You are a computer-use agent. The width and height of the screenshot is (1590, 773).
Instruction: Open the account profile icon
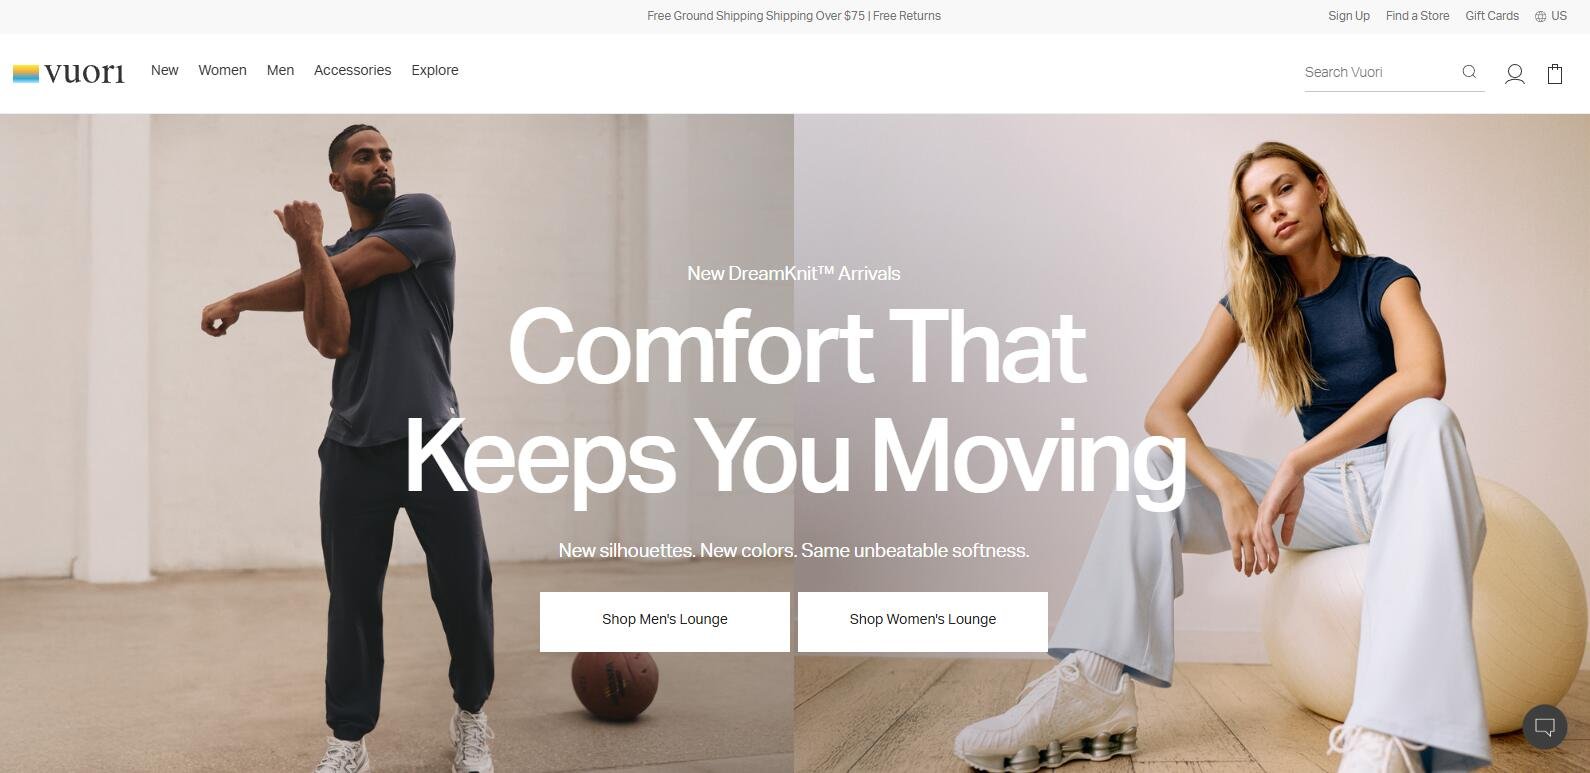click(1515, 74)
